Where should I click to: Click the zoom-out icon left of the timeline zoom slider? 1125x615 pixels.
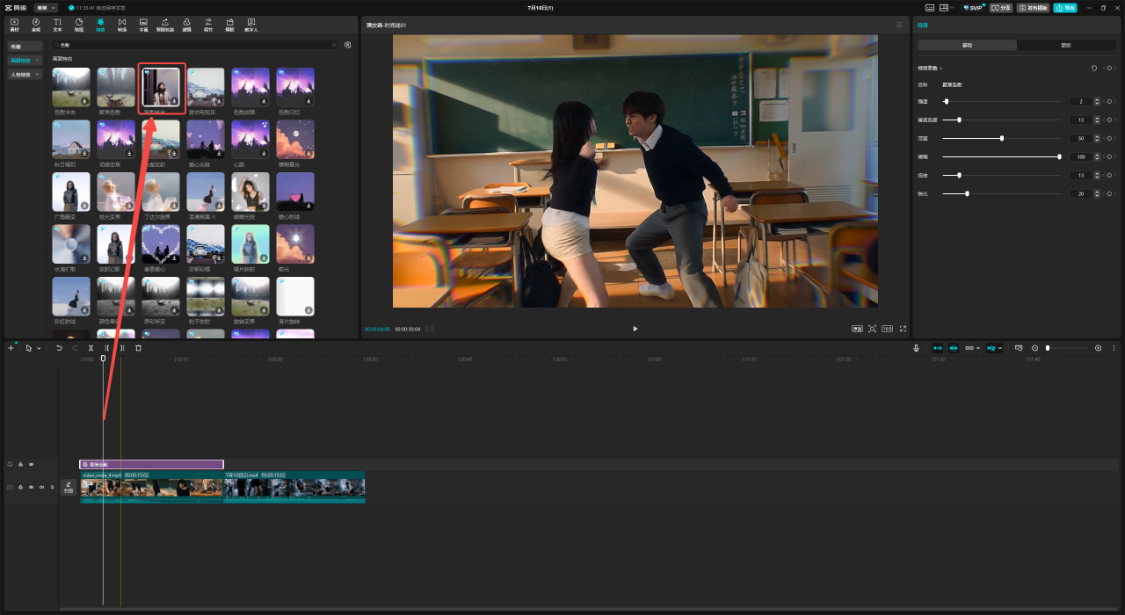pyautogui.click(x=1035, y=348)
